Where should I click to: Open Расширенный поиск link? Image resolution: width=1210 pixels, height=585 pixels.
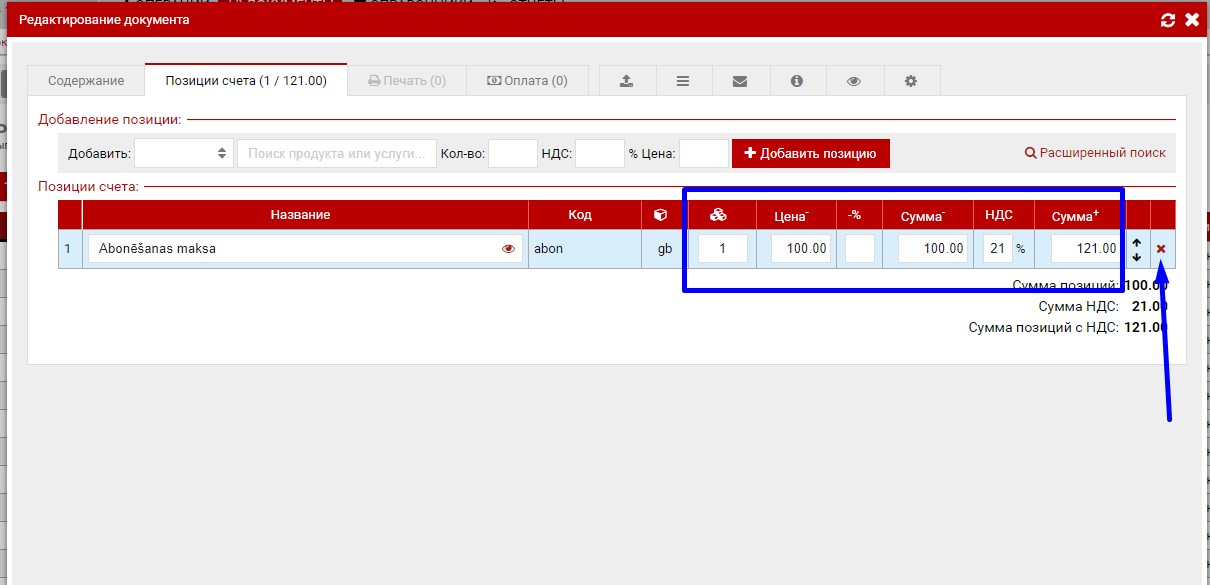1095,153
